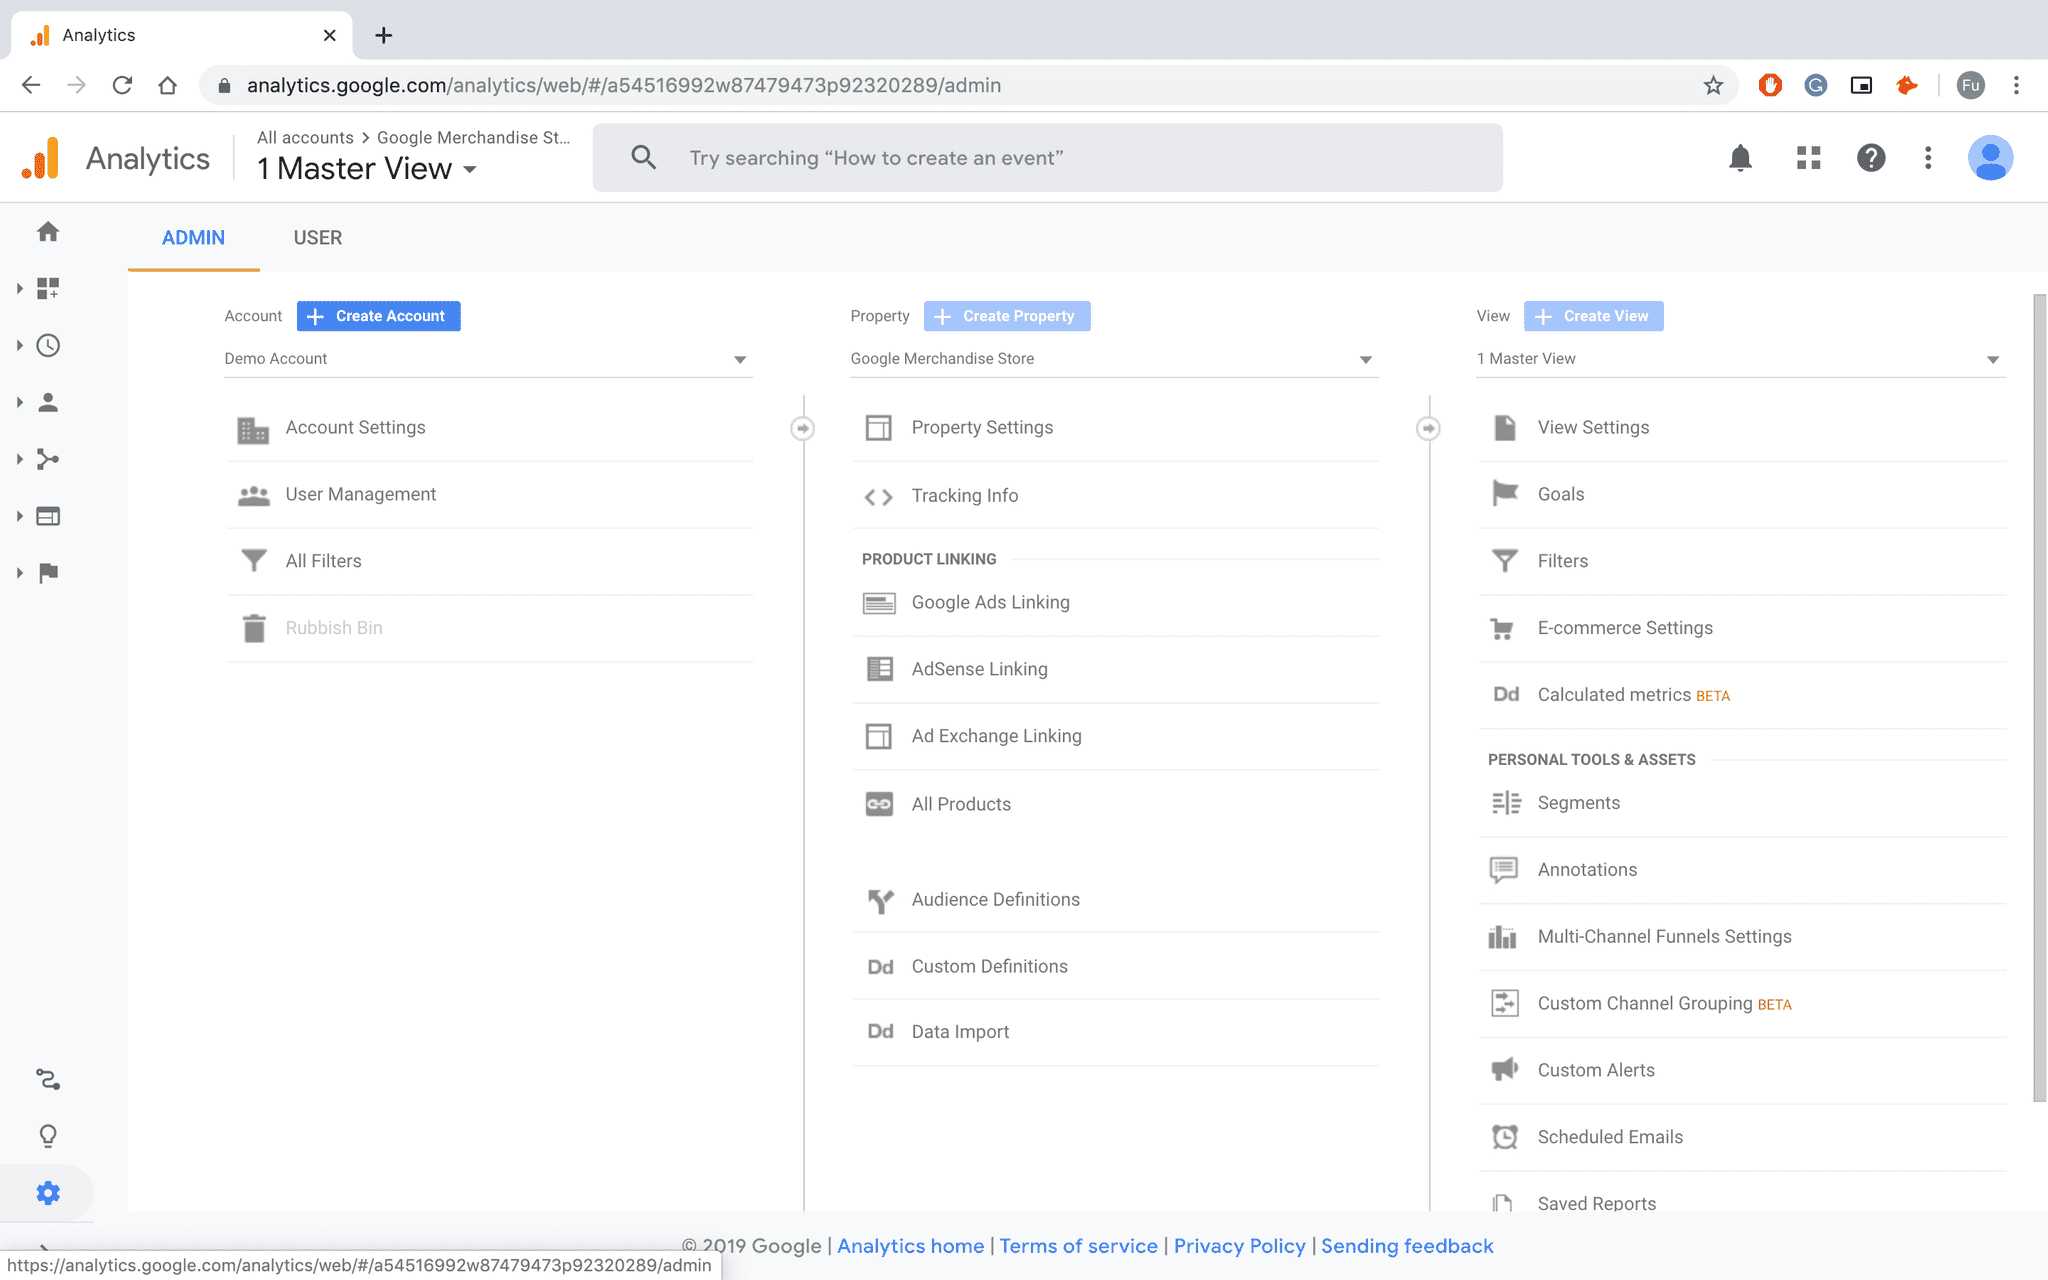Click the blue user account avatar

pyautogui.click(x=1991, y=158)
